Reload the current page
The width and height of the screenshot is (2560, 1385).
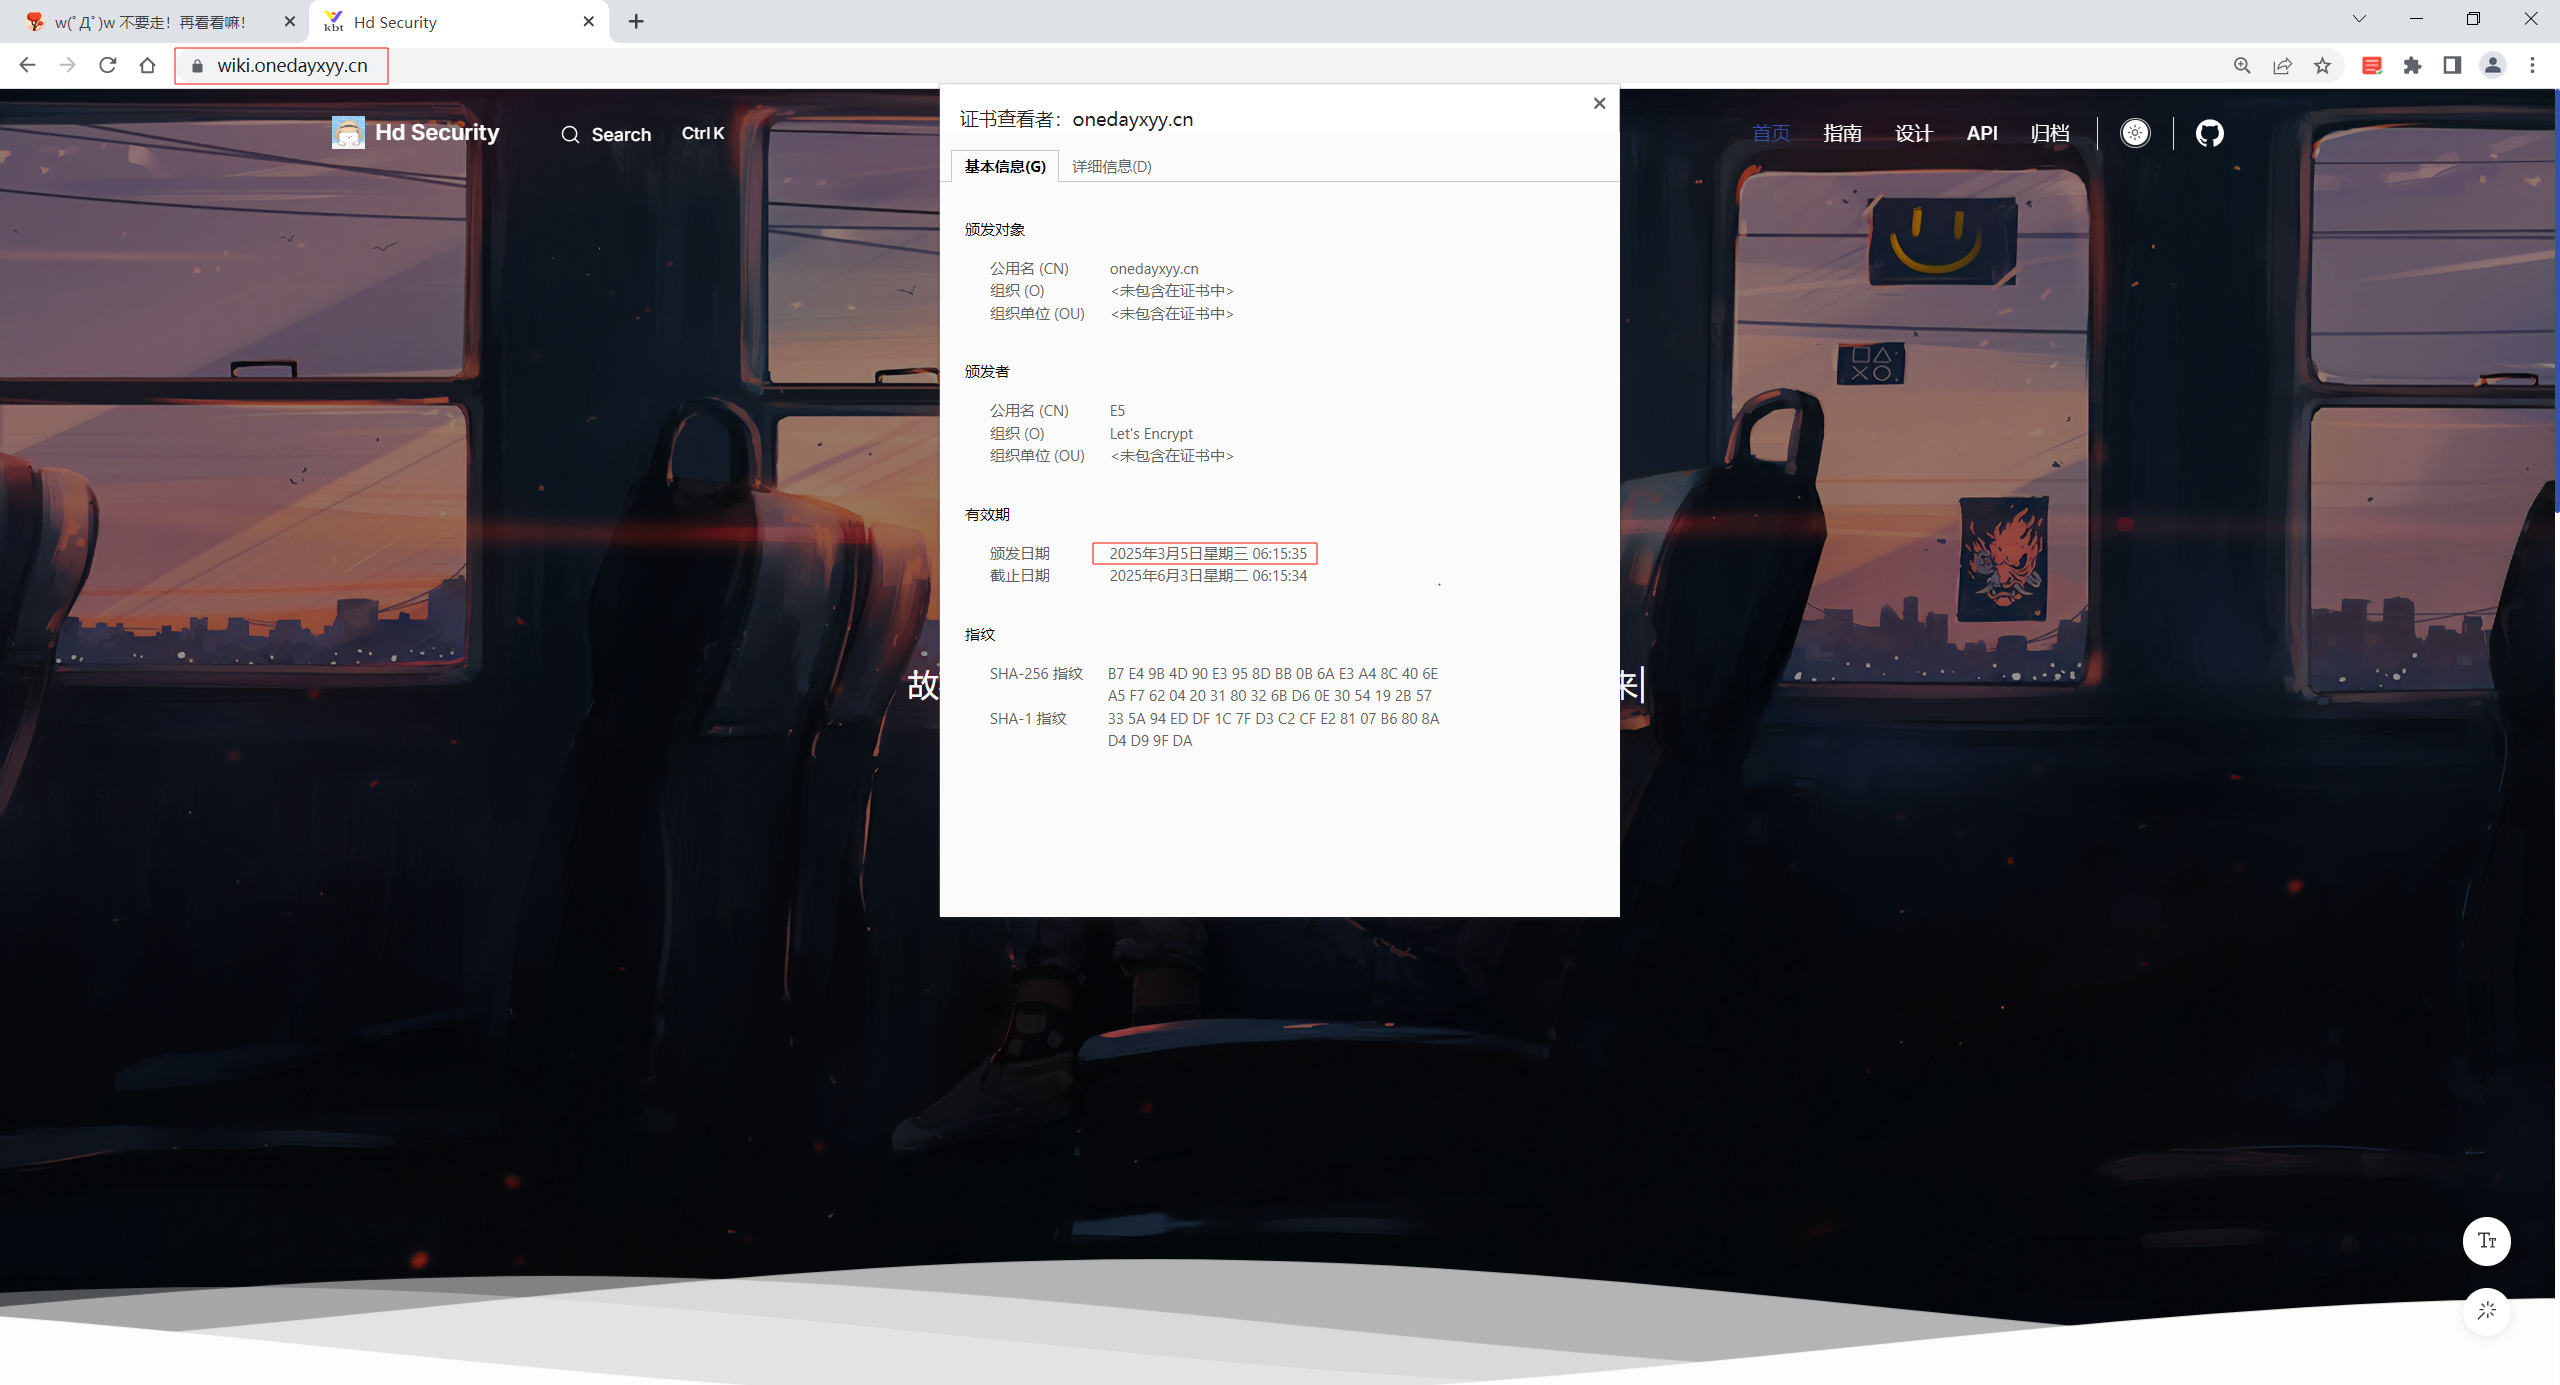point(108,65)
